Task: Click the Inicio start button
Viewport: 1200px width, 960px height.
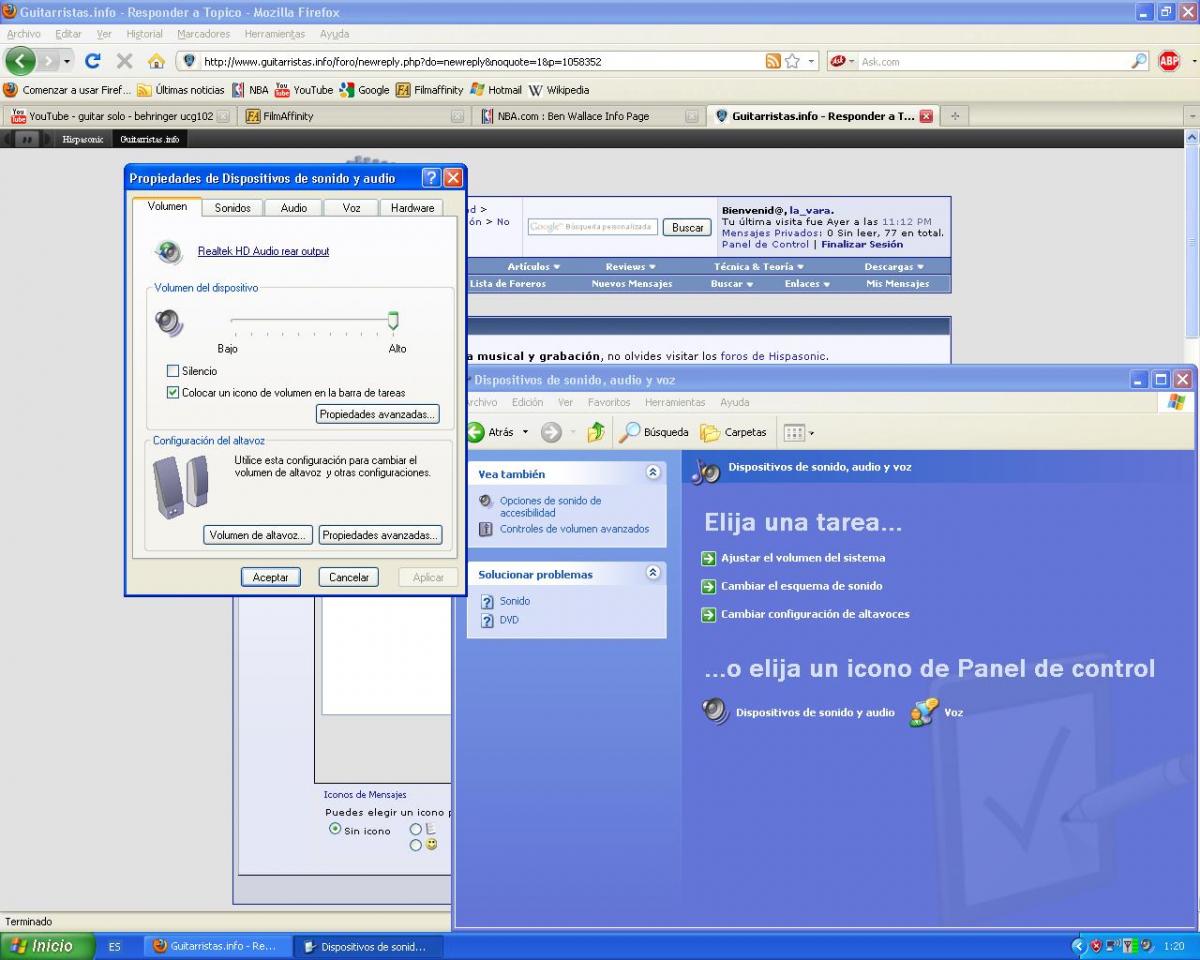Action: 47,946
